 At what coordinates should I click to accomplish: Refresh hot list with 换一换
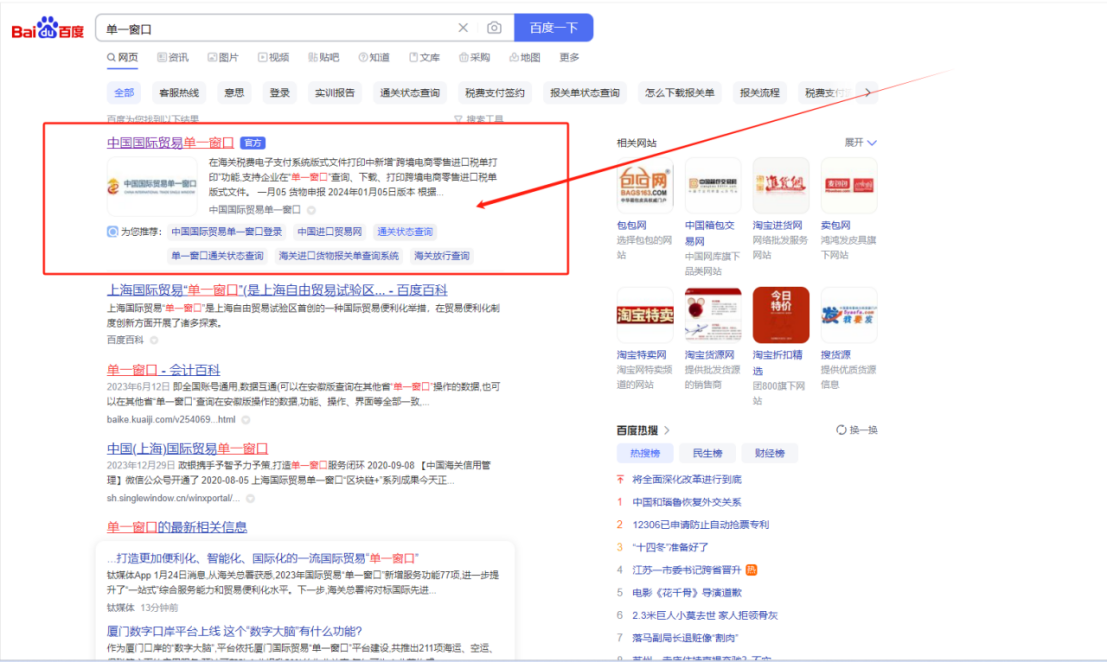[856, 430]
